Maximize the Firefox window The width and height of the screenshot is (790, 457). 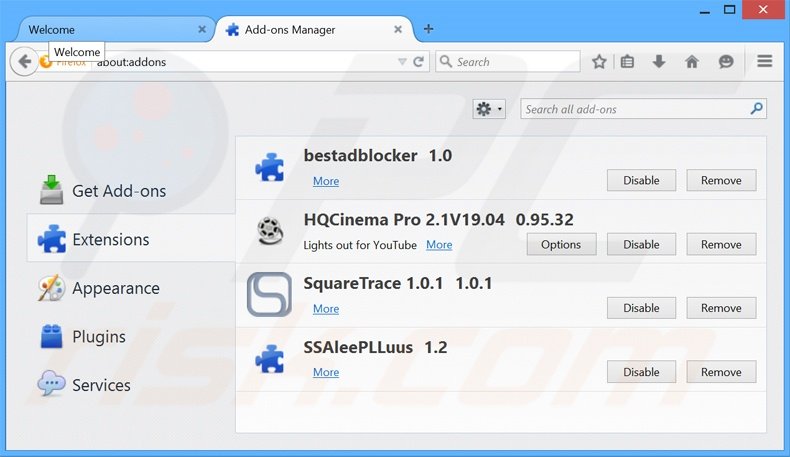point(729,9)
